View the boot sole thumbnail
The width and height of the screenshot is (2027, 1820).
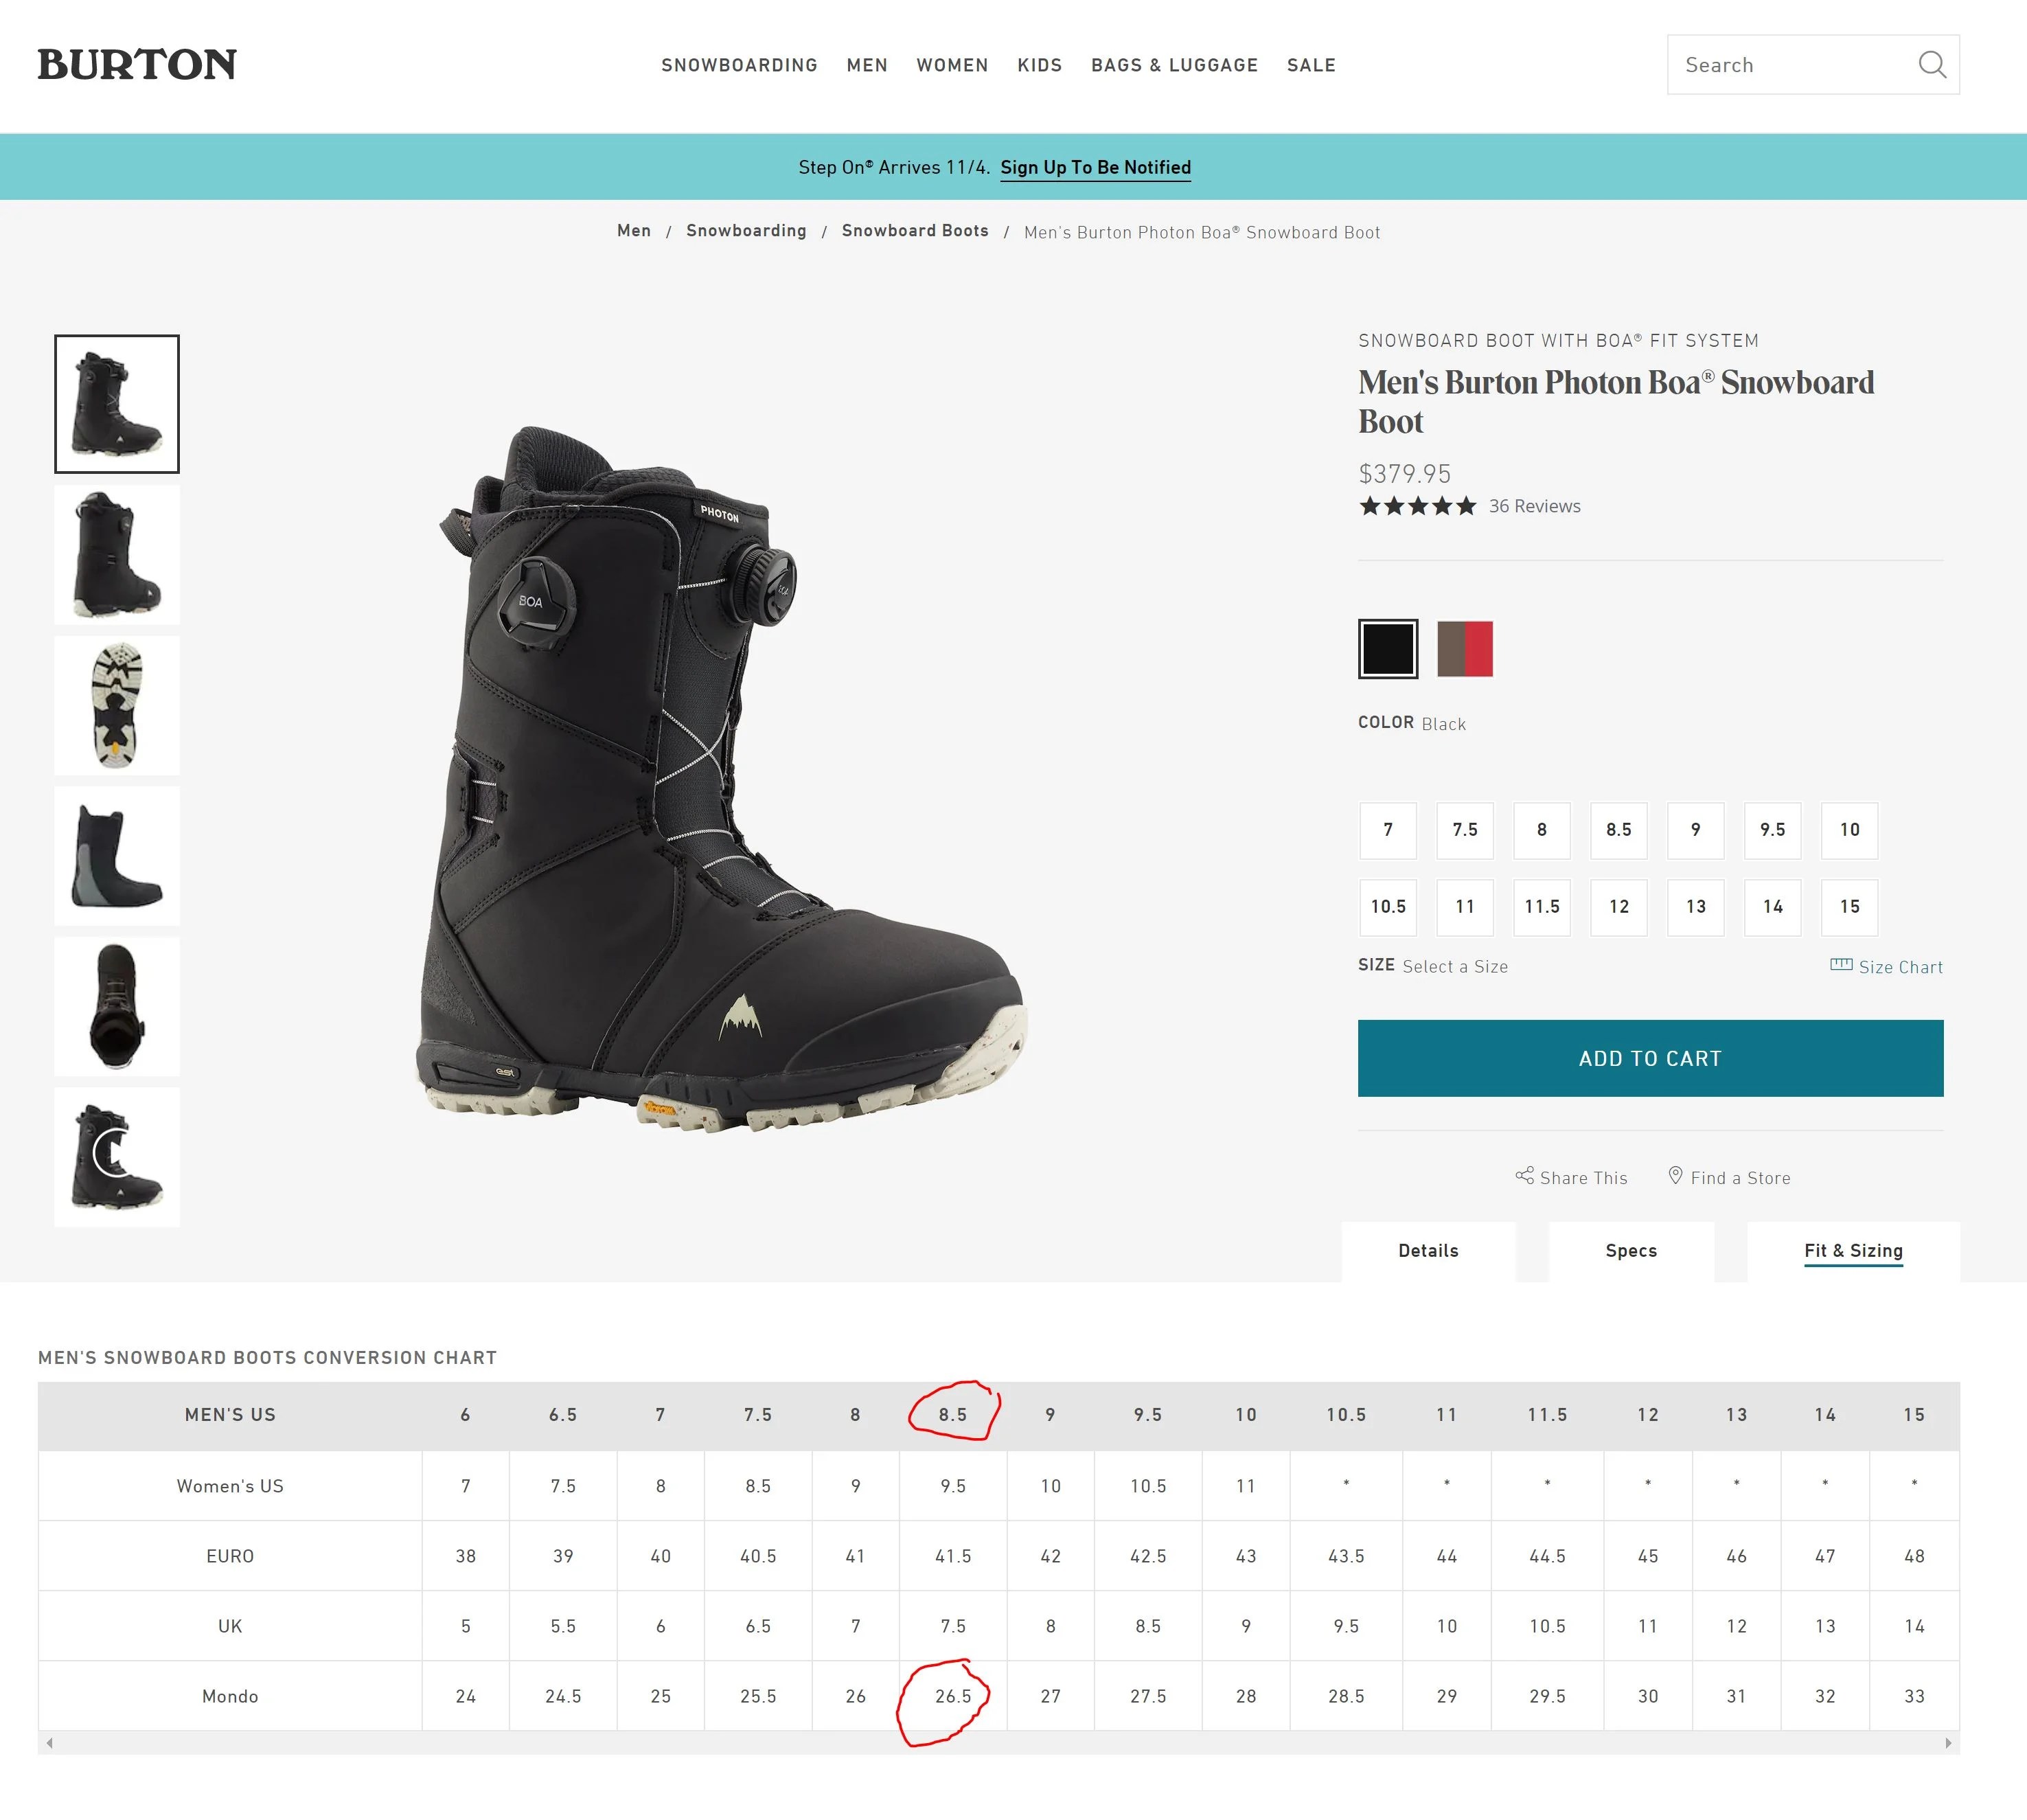click(117, 705)
